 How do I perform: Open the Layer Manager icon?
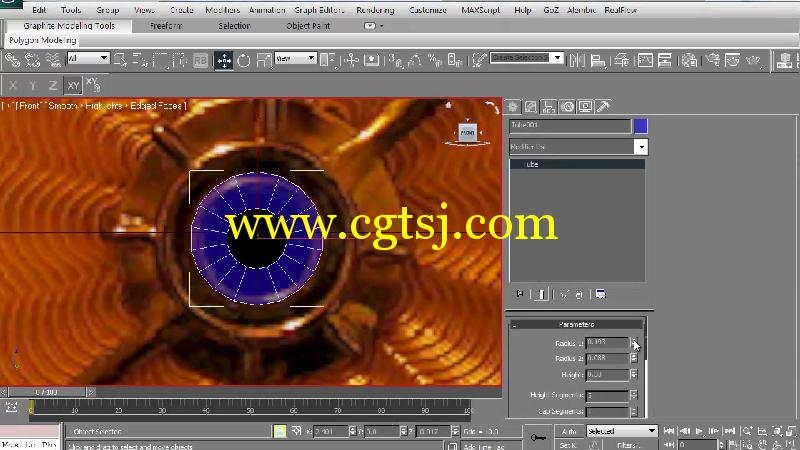(x=621, y=60)
